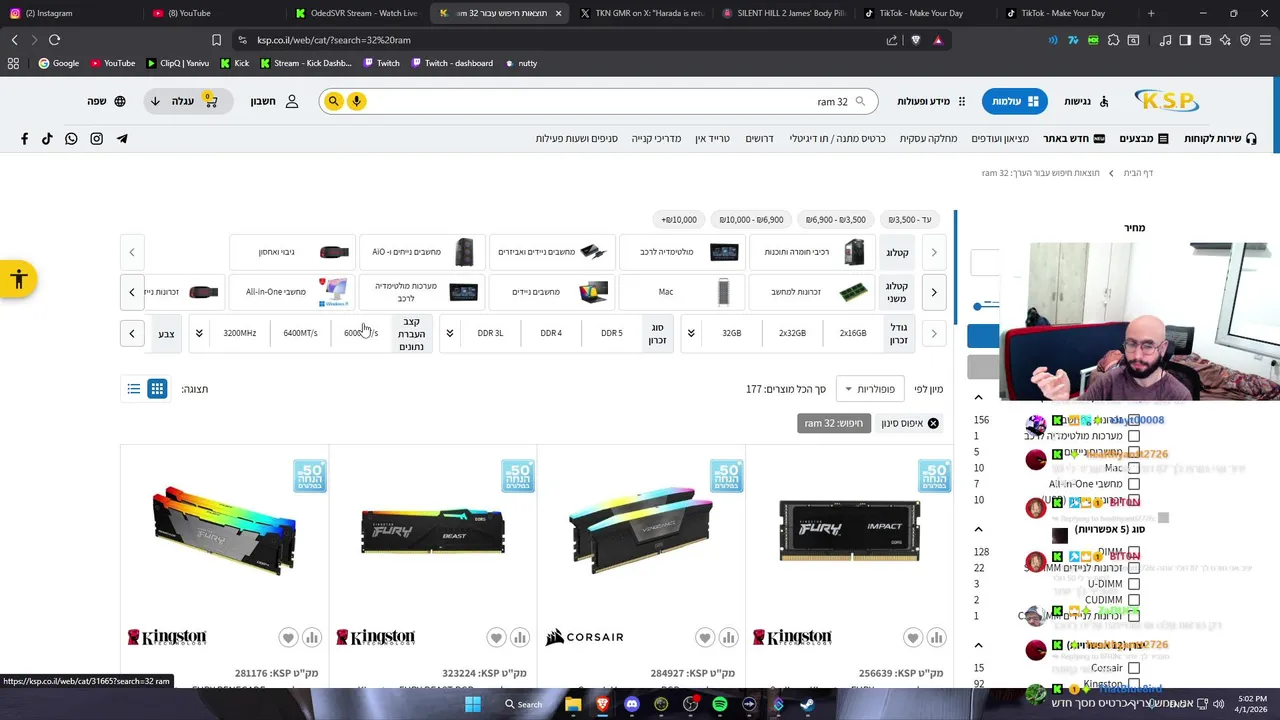
Task: Collapse the catalog filter section arrow
Action: click(x=978, y=397)
